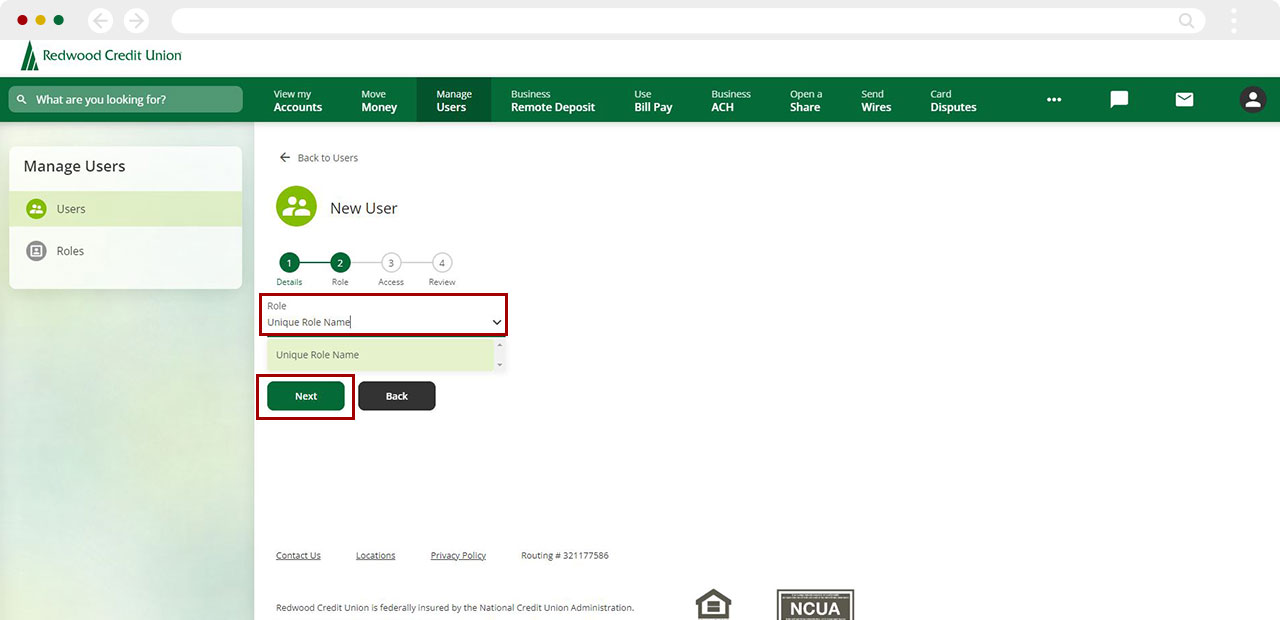Viewport: 1280px width, 620px height.
Task: Click the search magnifier in the sidebar search
Action: click(21, 99)
